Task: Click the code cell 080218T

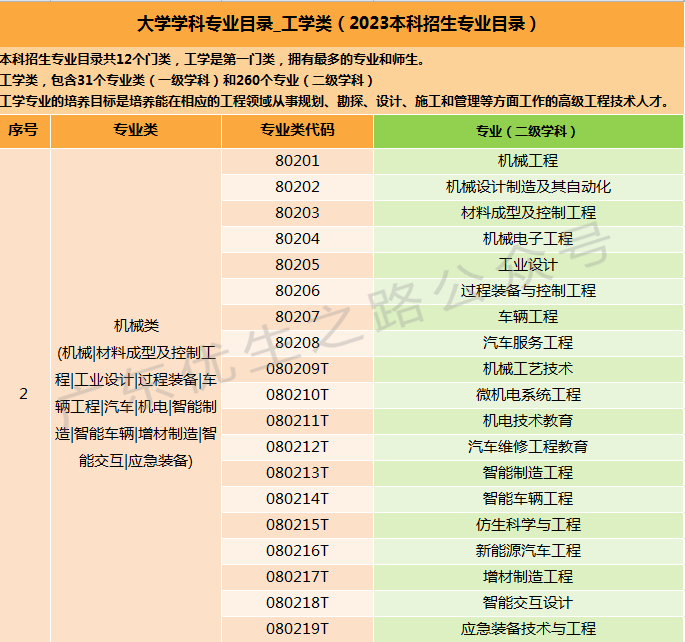Action: [298, 603]
